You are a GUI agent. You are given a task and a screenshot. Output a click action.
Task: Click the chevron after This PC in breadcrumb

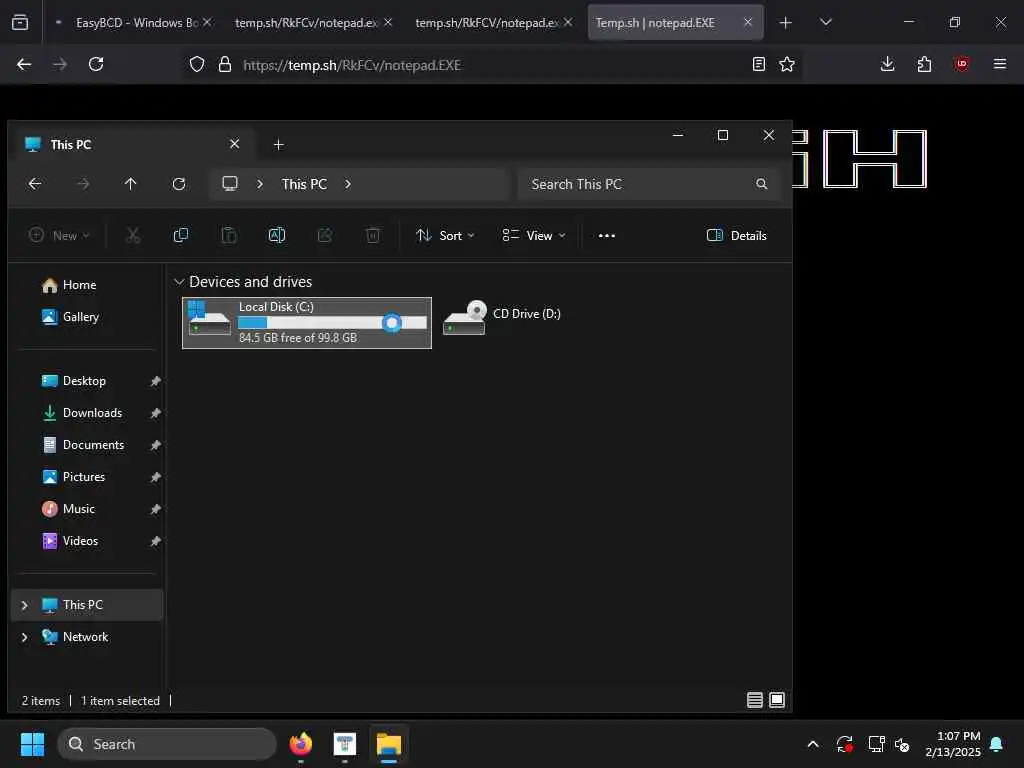(x=348, y=184)
